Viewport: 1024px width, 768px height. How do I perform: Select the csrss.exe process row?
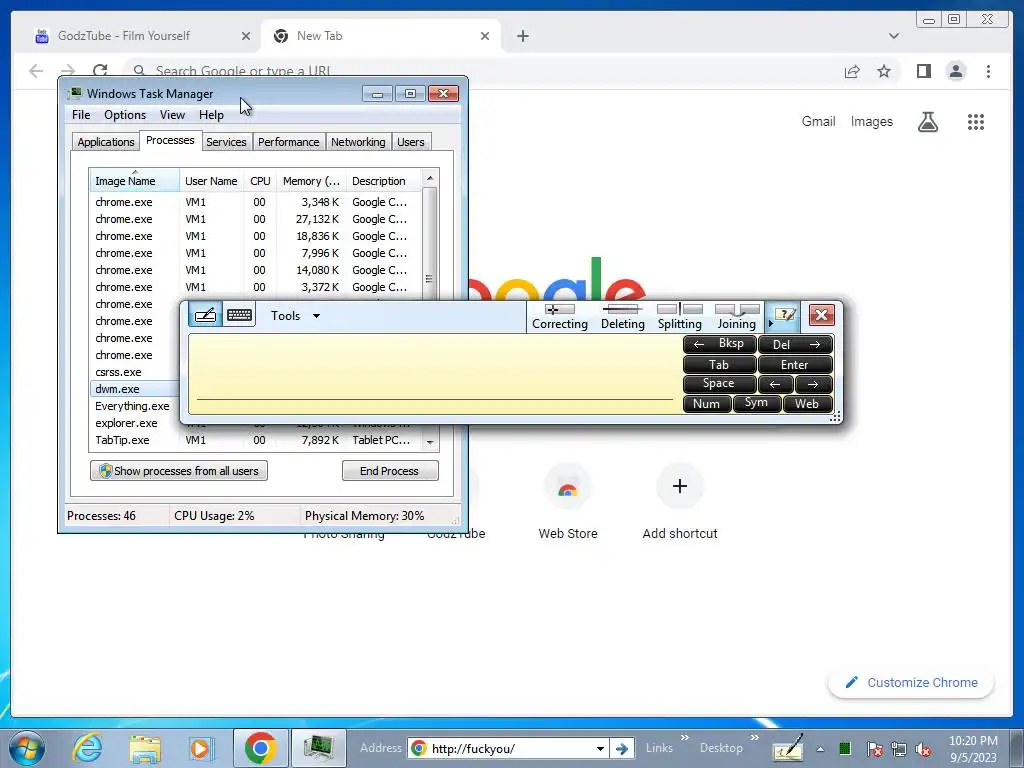pos(134,372)
